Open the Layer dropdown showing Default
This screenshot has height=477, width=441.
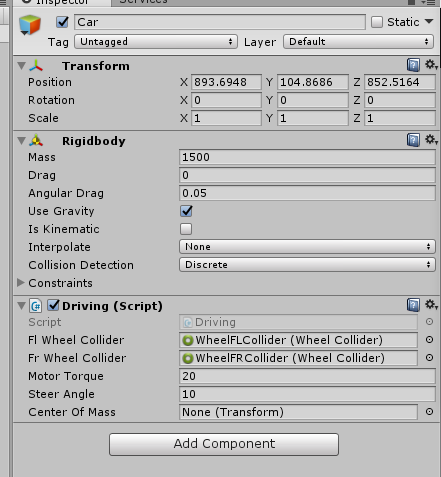[x=358, y=42]
